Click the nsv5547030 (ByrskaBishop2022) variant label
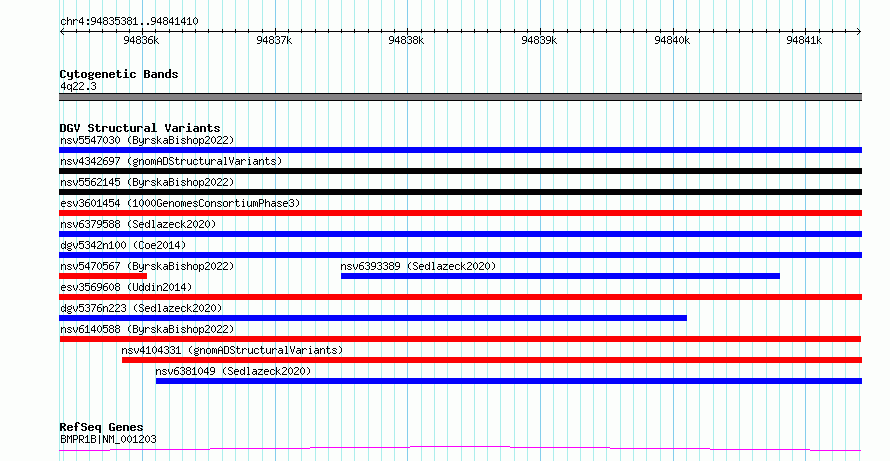 (x=147, y=140)
